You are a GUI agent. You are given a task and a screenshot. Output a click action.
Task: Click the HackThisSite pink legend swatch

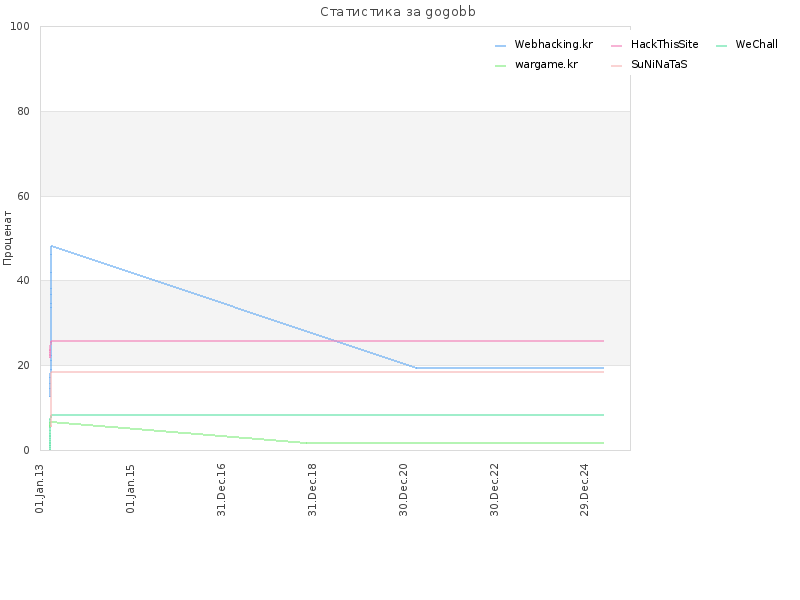pyautogui.click(x=616, y=46)
